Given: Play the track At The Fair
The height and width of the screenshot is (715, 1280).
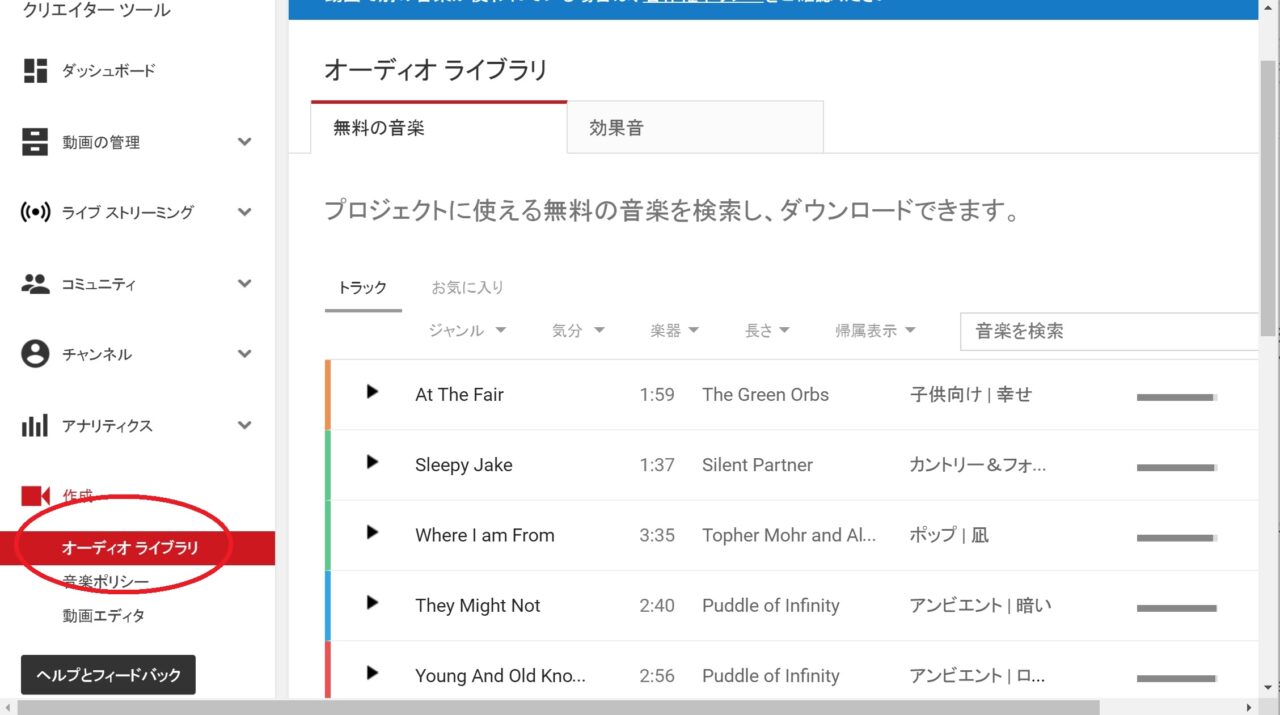Looking at the screenshot, I should (372, 392).
